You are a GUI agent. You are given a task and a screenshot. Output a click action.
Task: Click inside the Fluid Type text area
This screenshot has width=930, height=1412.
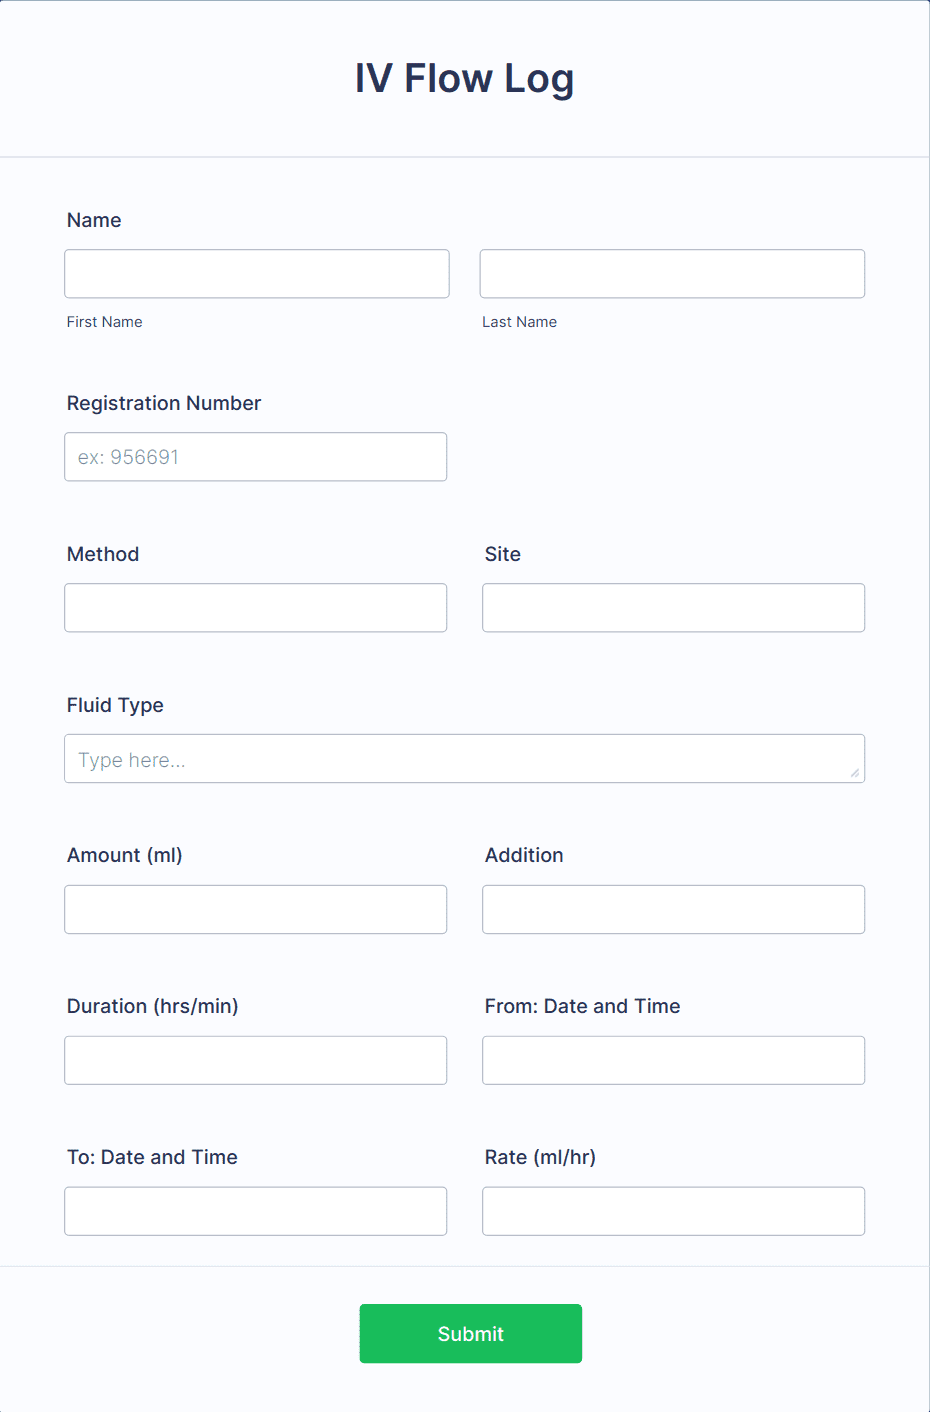(x=464, y=758)
